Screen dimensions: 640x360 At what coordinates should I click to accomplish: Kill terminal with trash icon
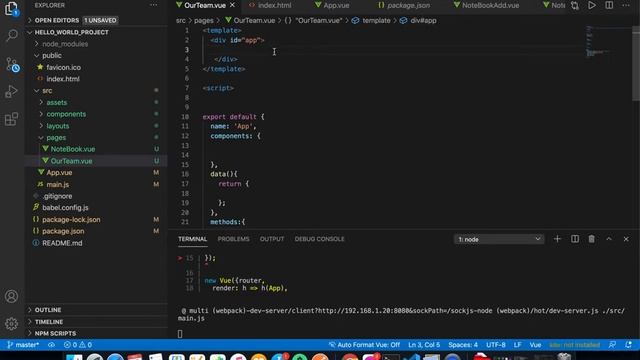pyautogui.click(x=591, y=239)
